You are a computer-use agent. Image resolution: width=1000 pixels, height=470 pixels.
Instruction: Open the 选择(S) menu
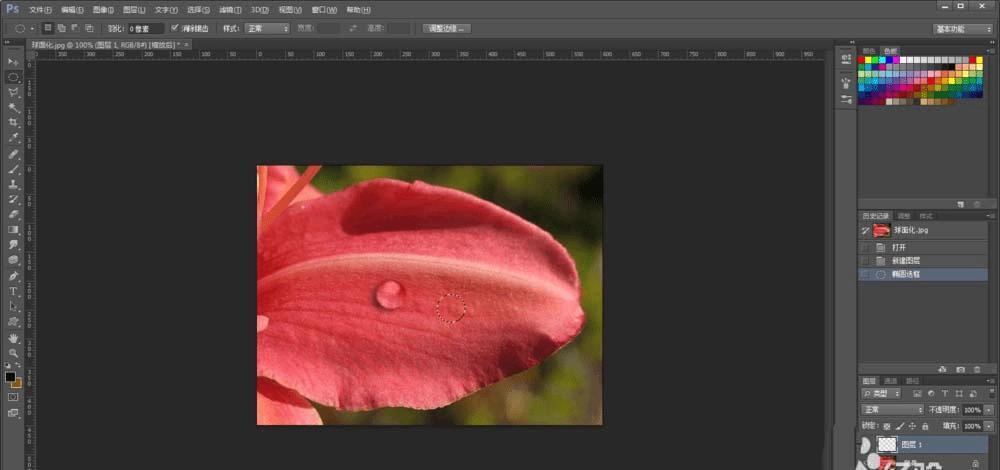pyautogui.click(x=198, y=8)
